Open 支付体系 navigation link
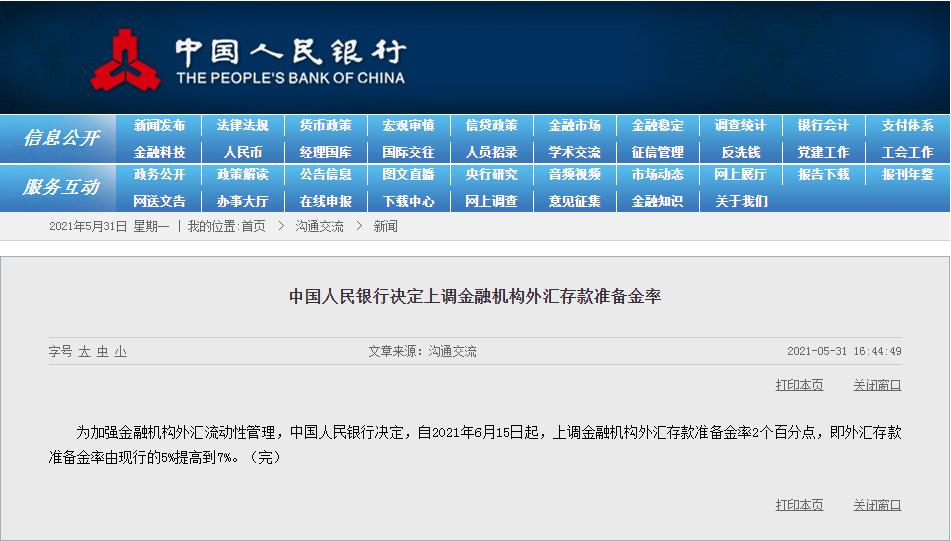The image size is (951, 541). tap(907, 126)
